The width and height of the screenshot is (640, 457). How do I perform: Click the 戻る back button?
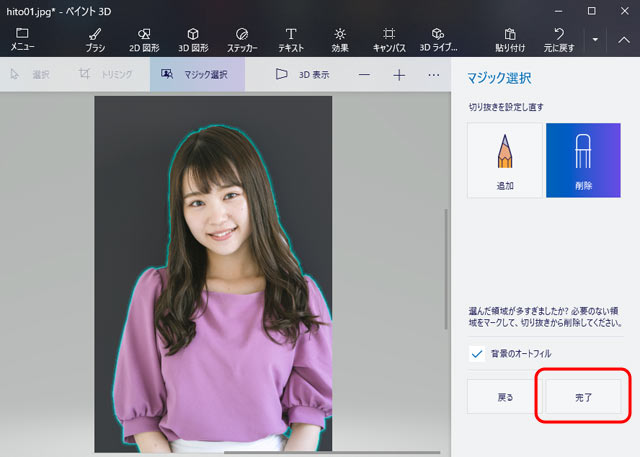pyautogui.click(x=505, y=397)
